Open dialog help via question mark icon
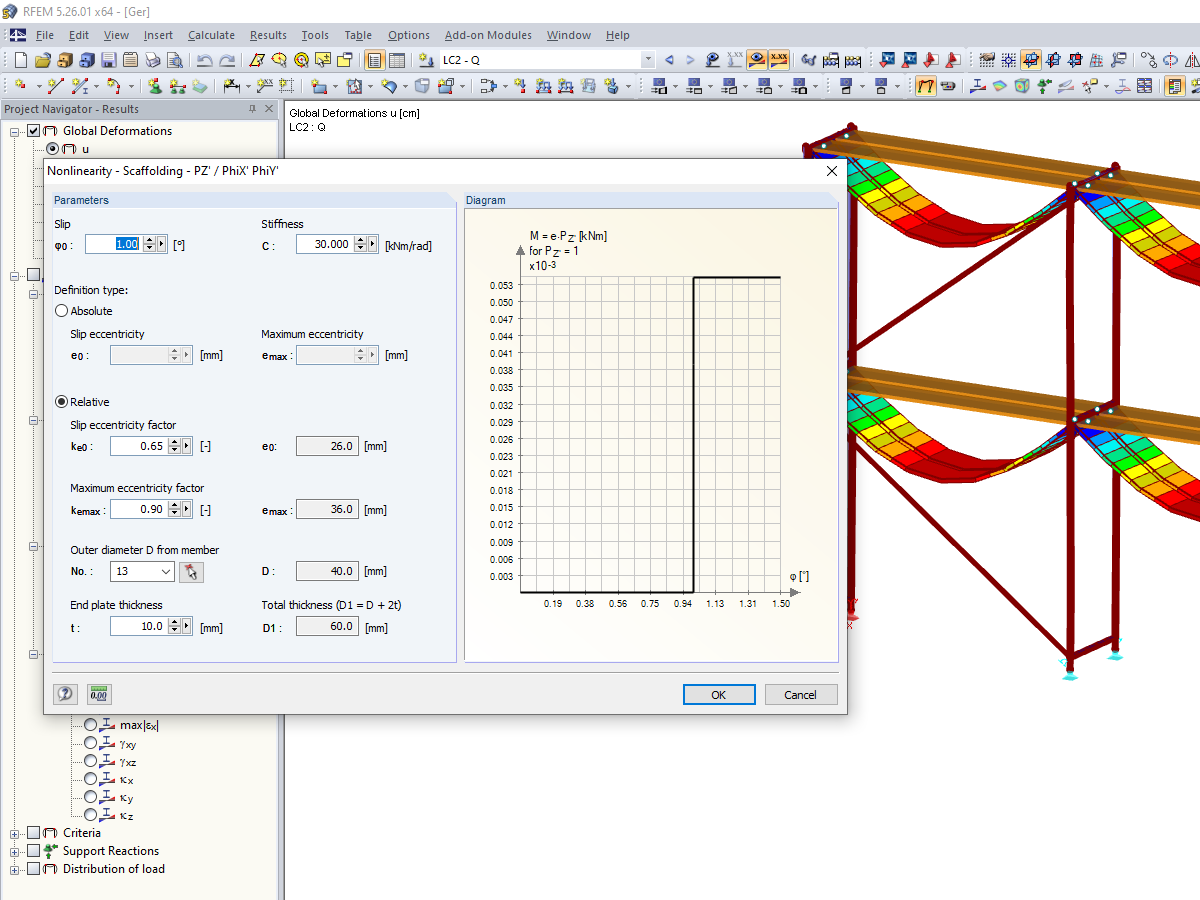 [65, 693]
